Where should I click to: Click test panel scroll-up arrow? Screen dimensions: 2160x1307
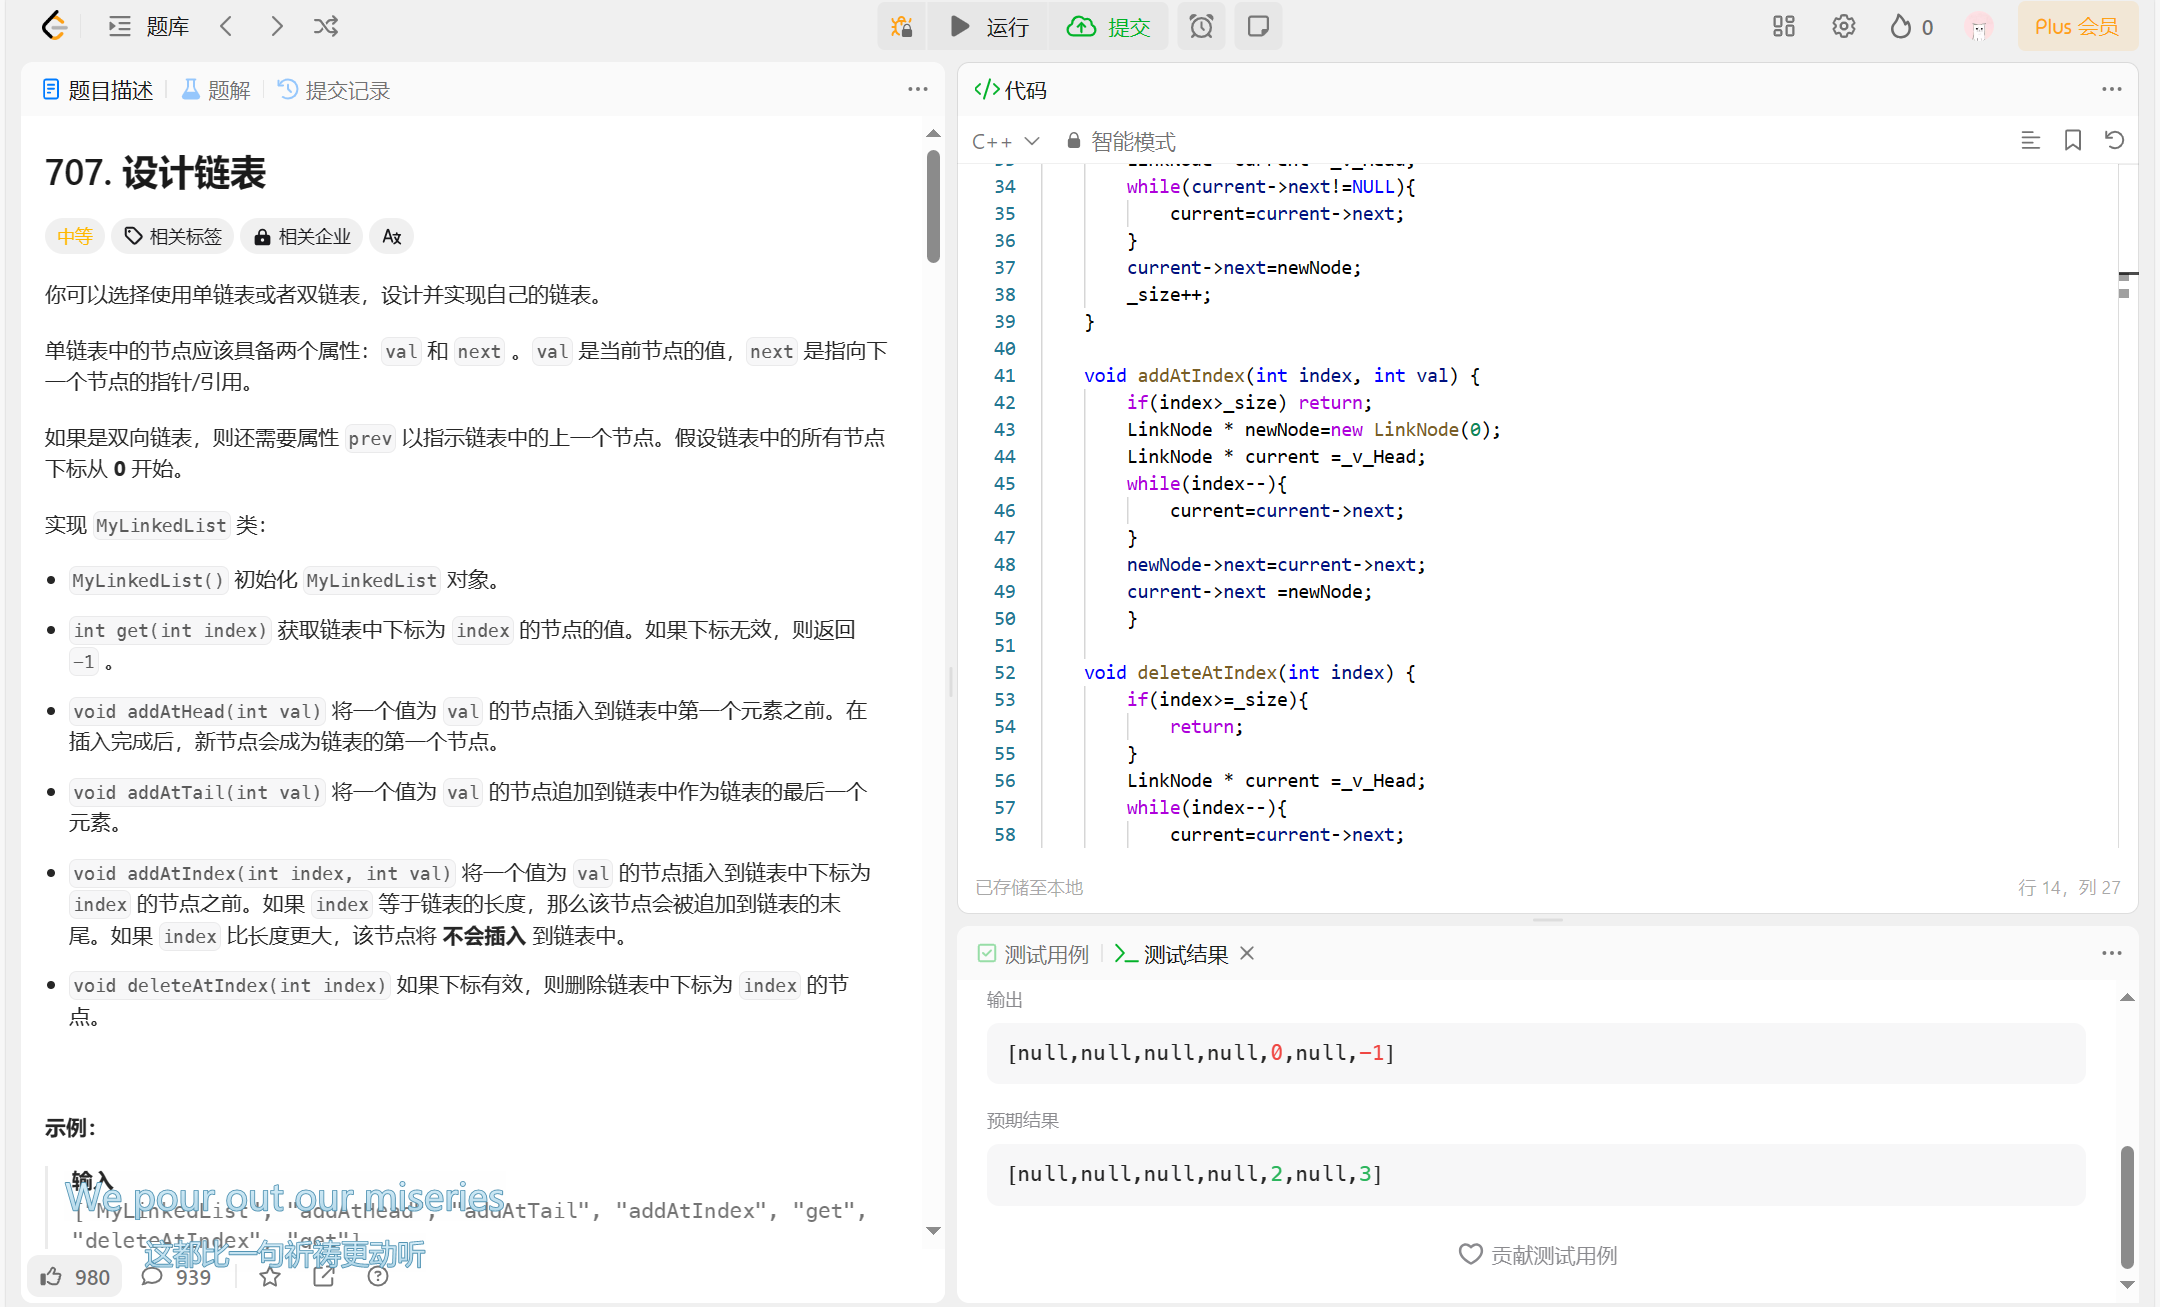(2127, 997)
